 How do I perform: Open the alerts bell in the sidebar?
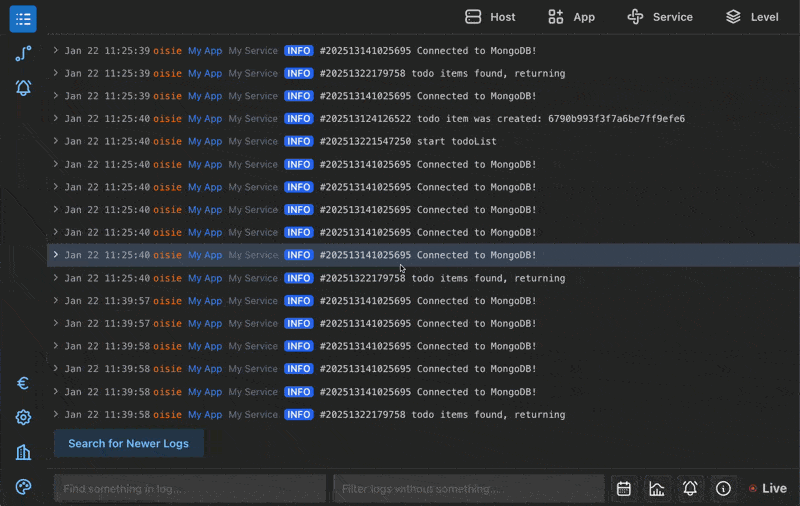coord(23,88)
